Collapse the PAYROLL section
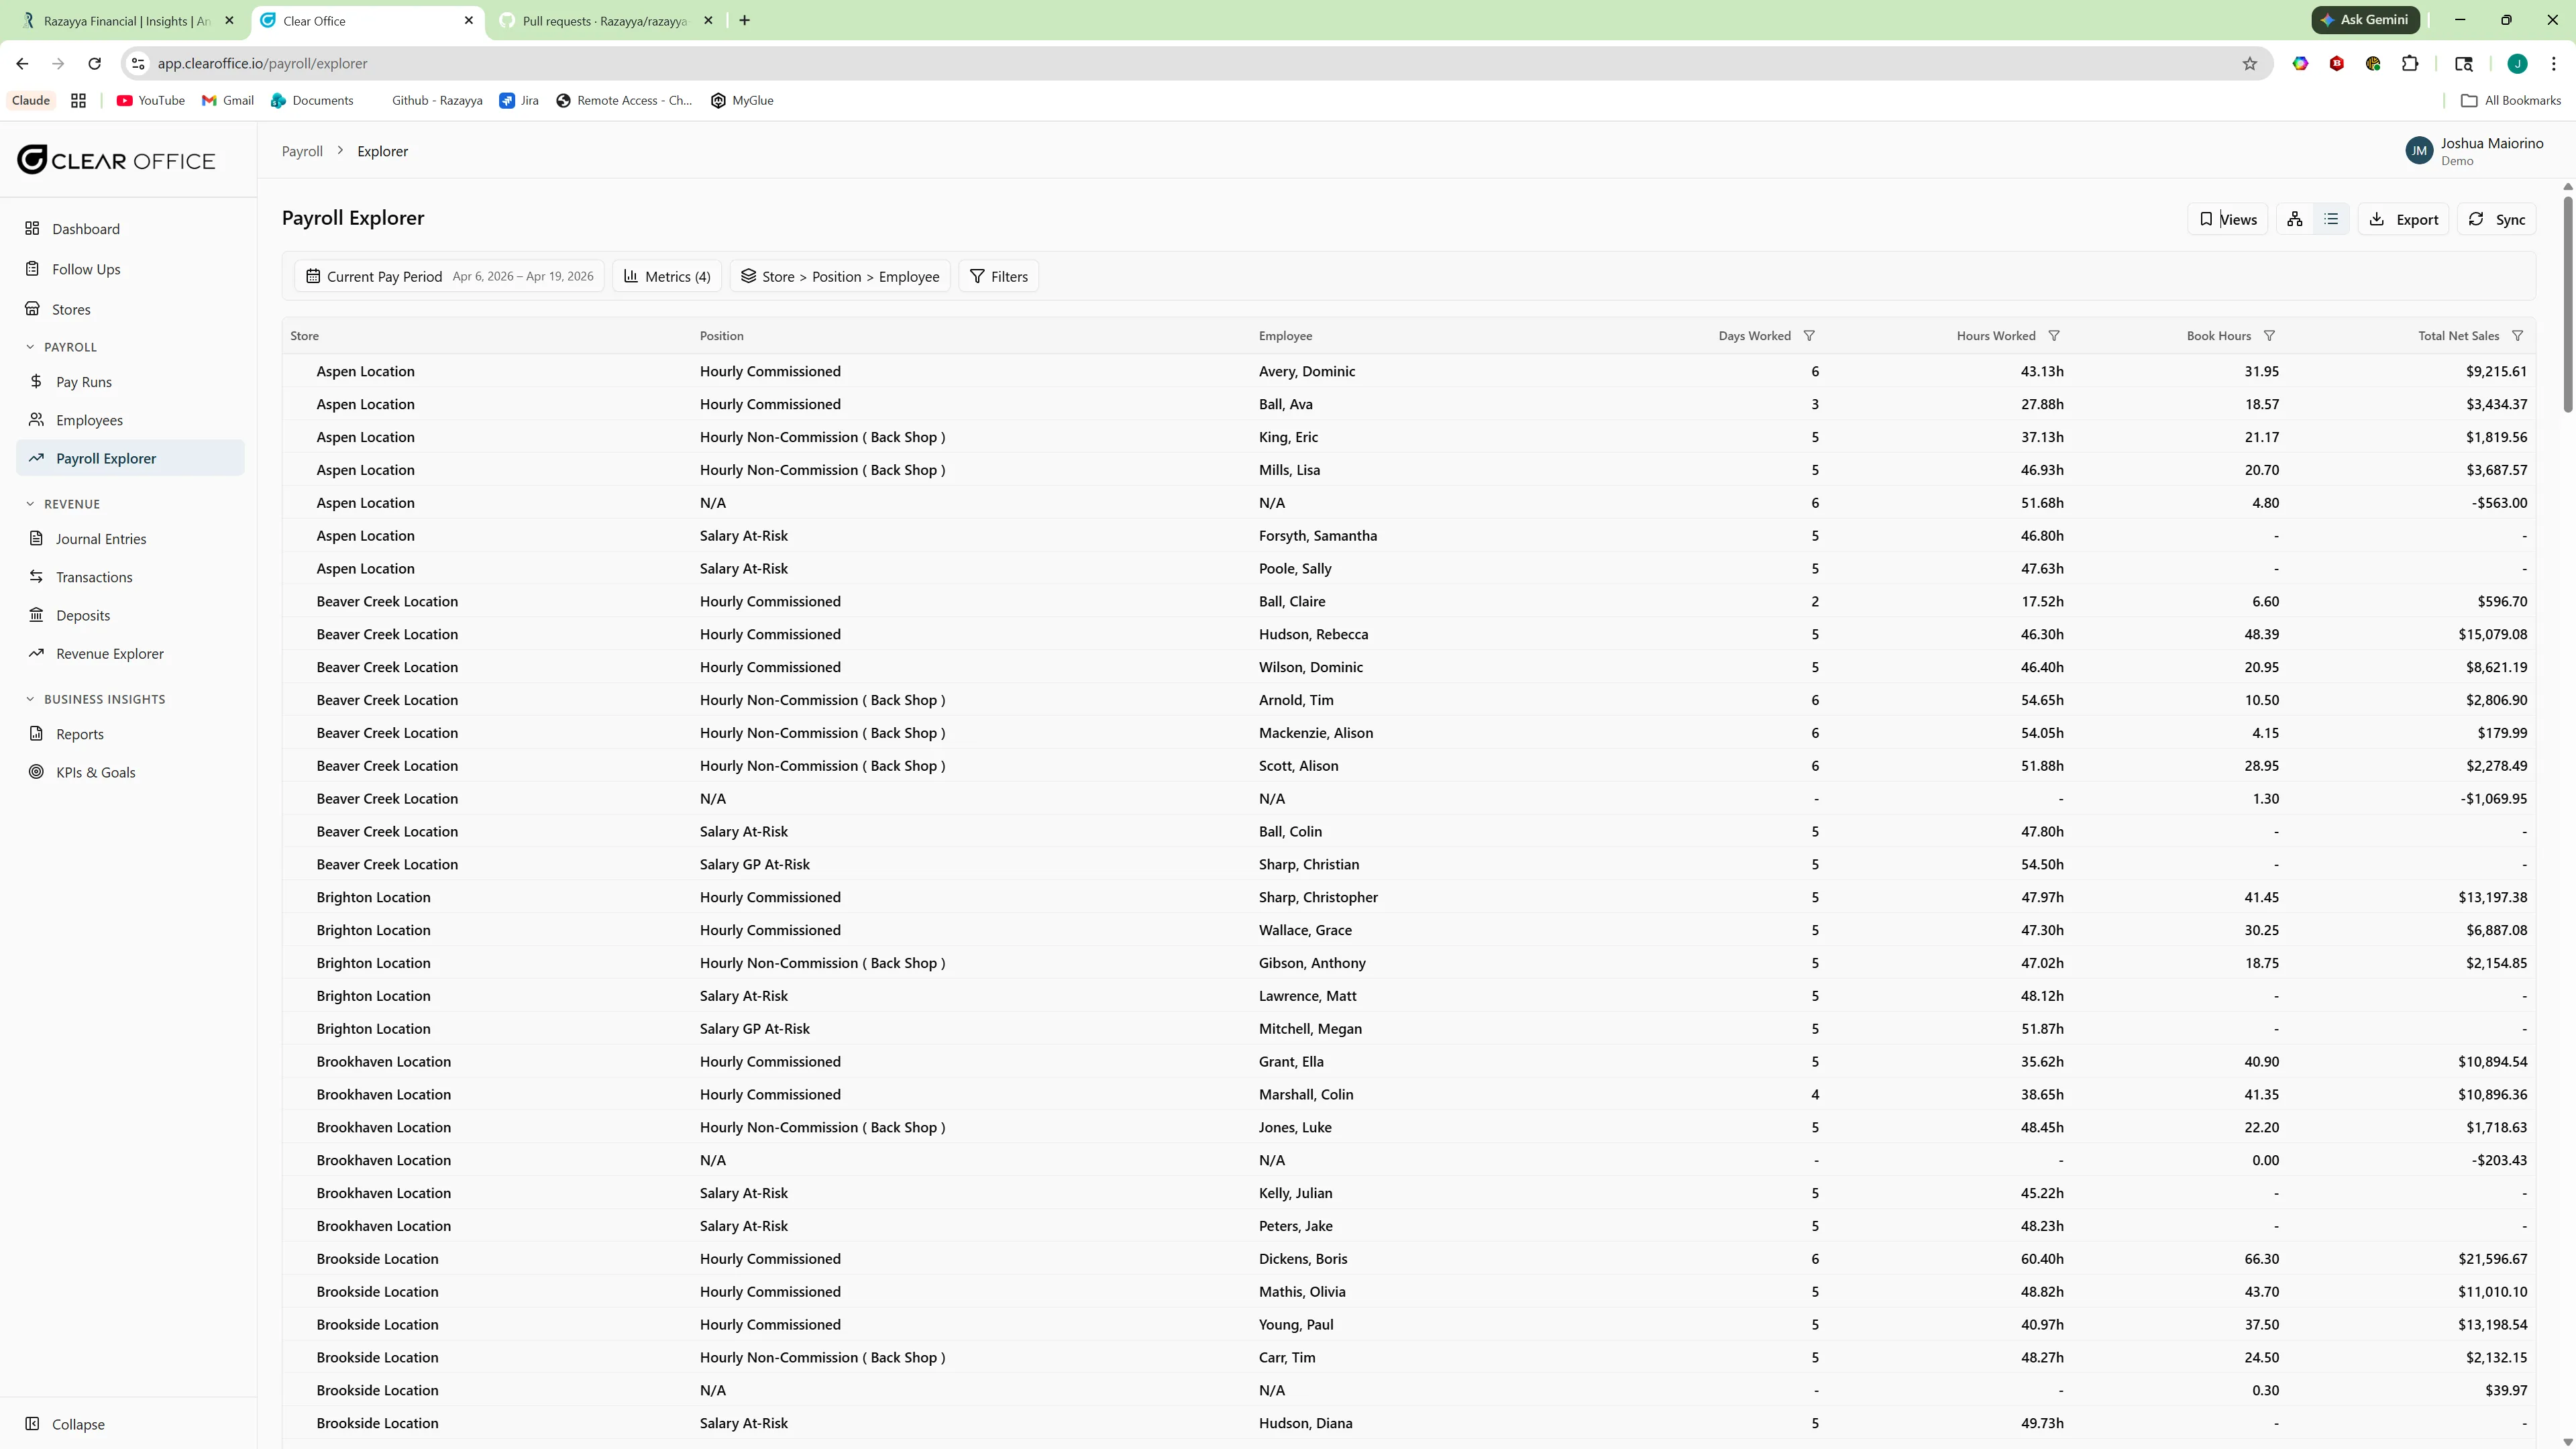 [29, 346]
